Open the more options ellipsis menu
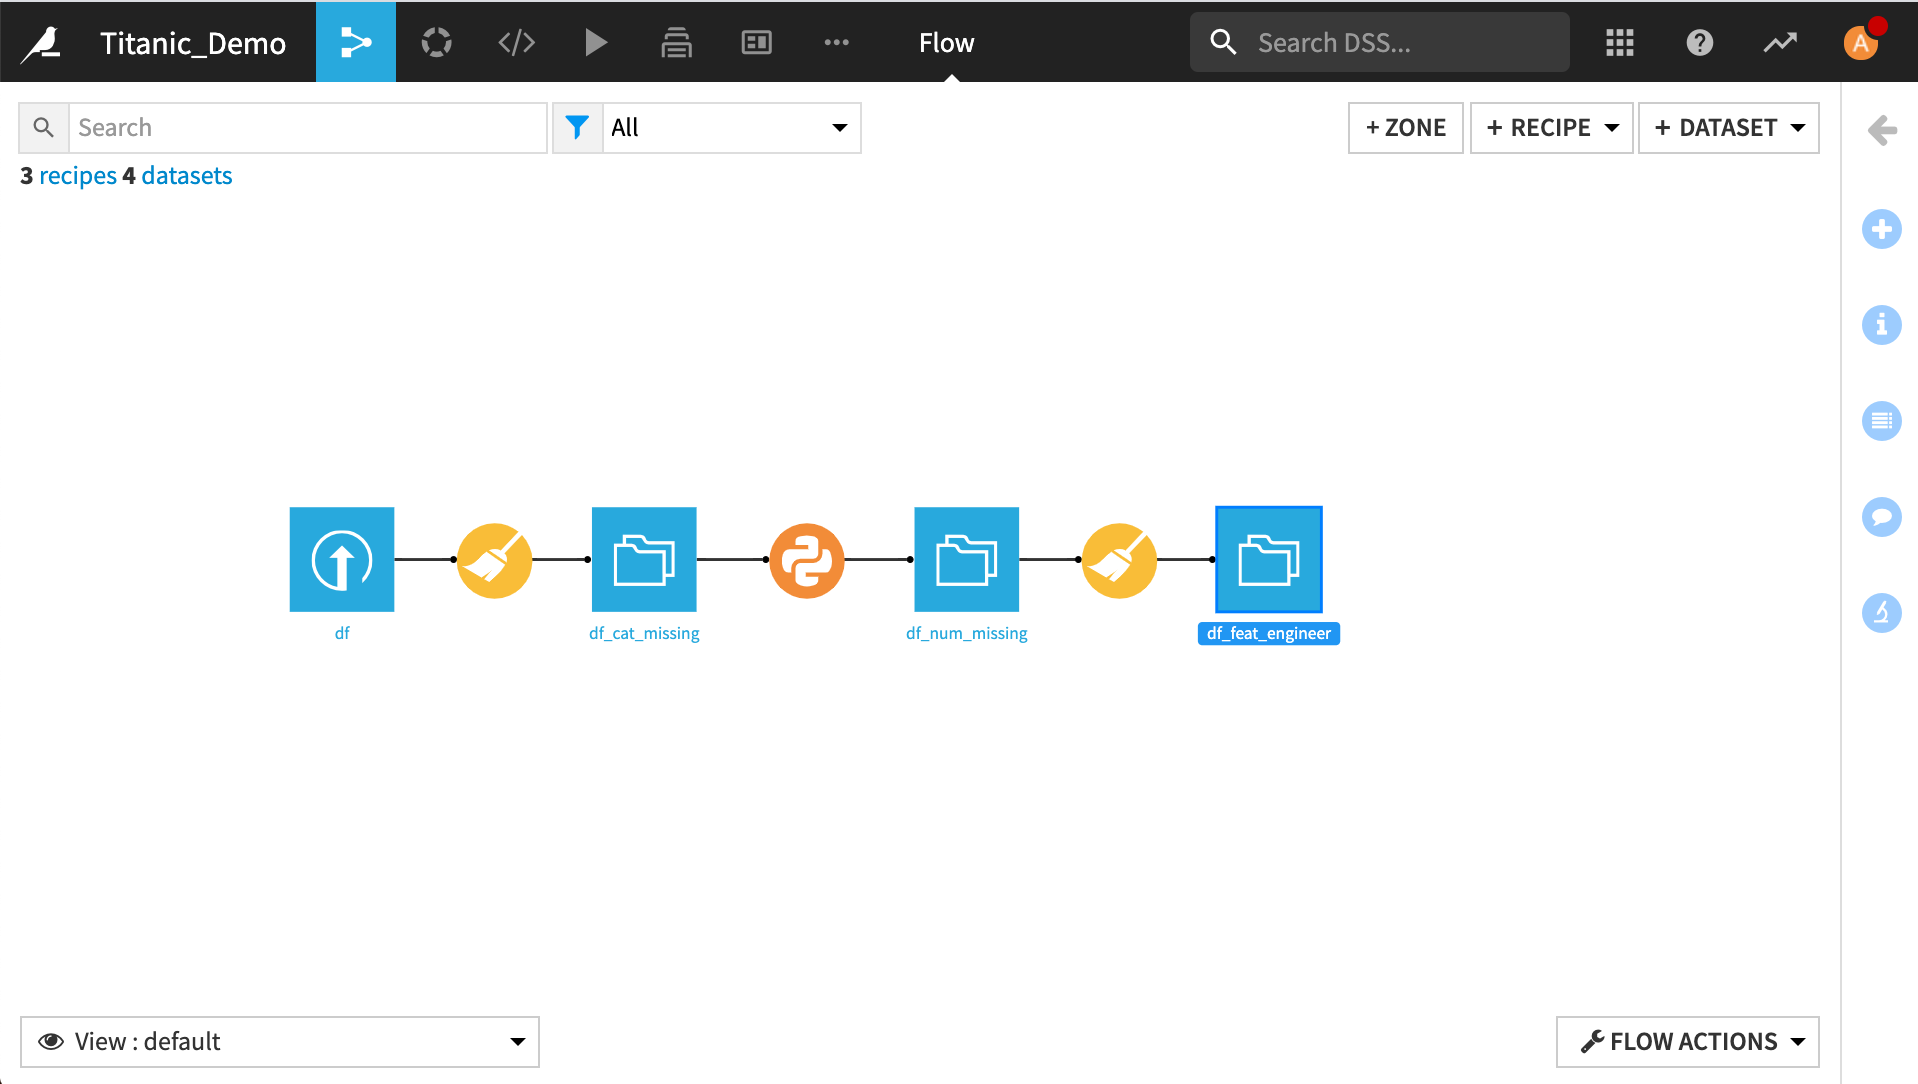The width and height of the screenshot is (1918, 1084). [x=836, y=42]
